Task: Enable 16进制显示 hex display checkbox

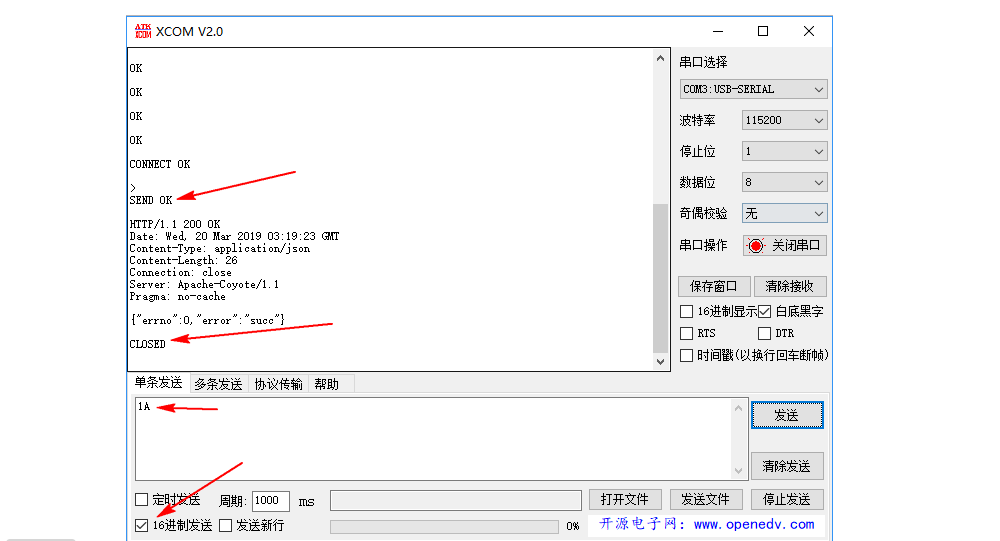Action: tap(686, 311)
